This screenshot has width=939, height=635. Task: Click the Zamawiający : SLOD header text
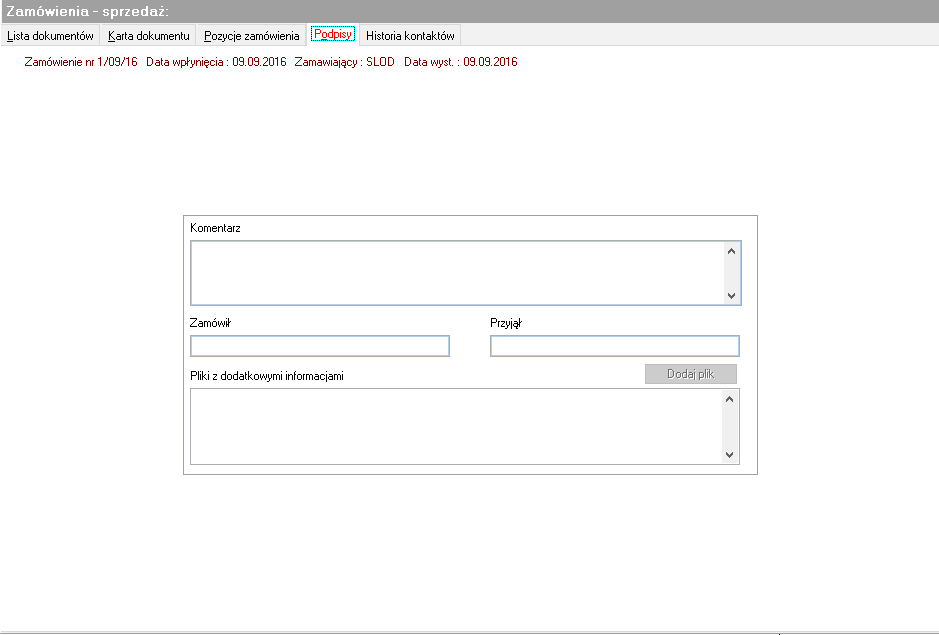[x=344, y=62]
